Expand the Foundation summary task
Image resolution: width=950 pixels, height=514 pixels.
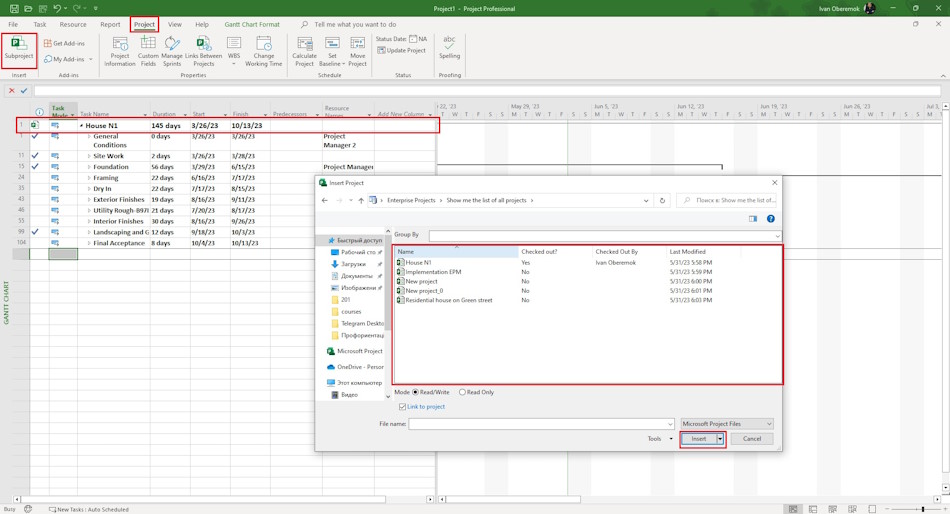pos(89,167)
